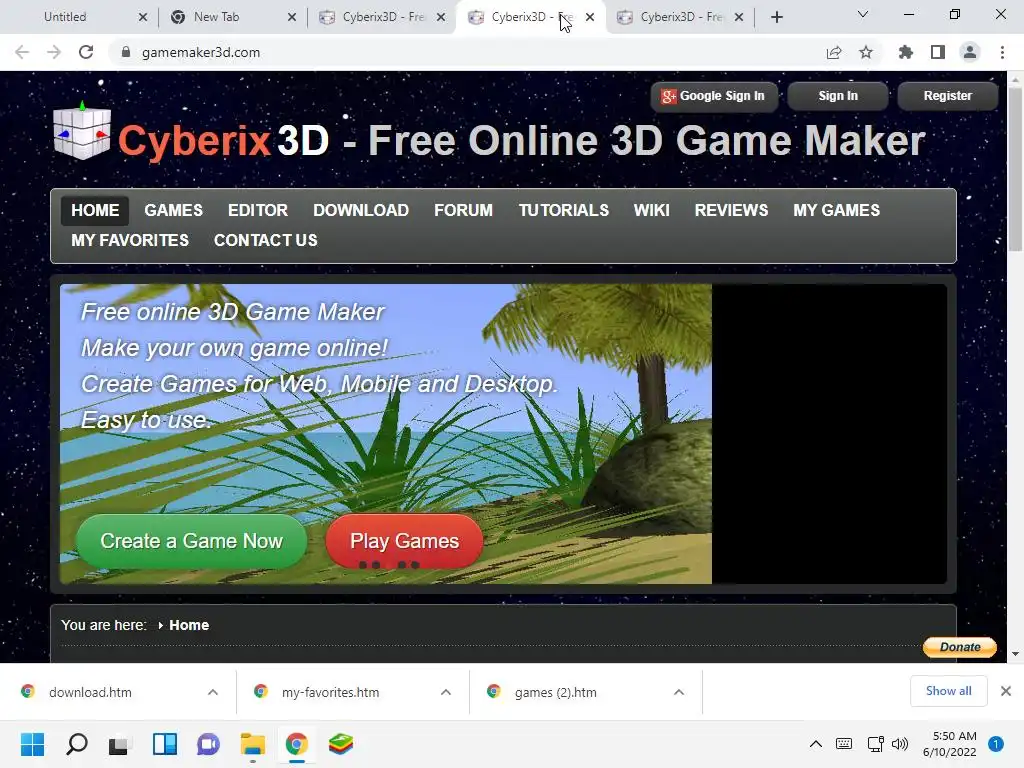Click the share page icon
Viewport: 1024px width, 768px height.
click(834, 52)
